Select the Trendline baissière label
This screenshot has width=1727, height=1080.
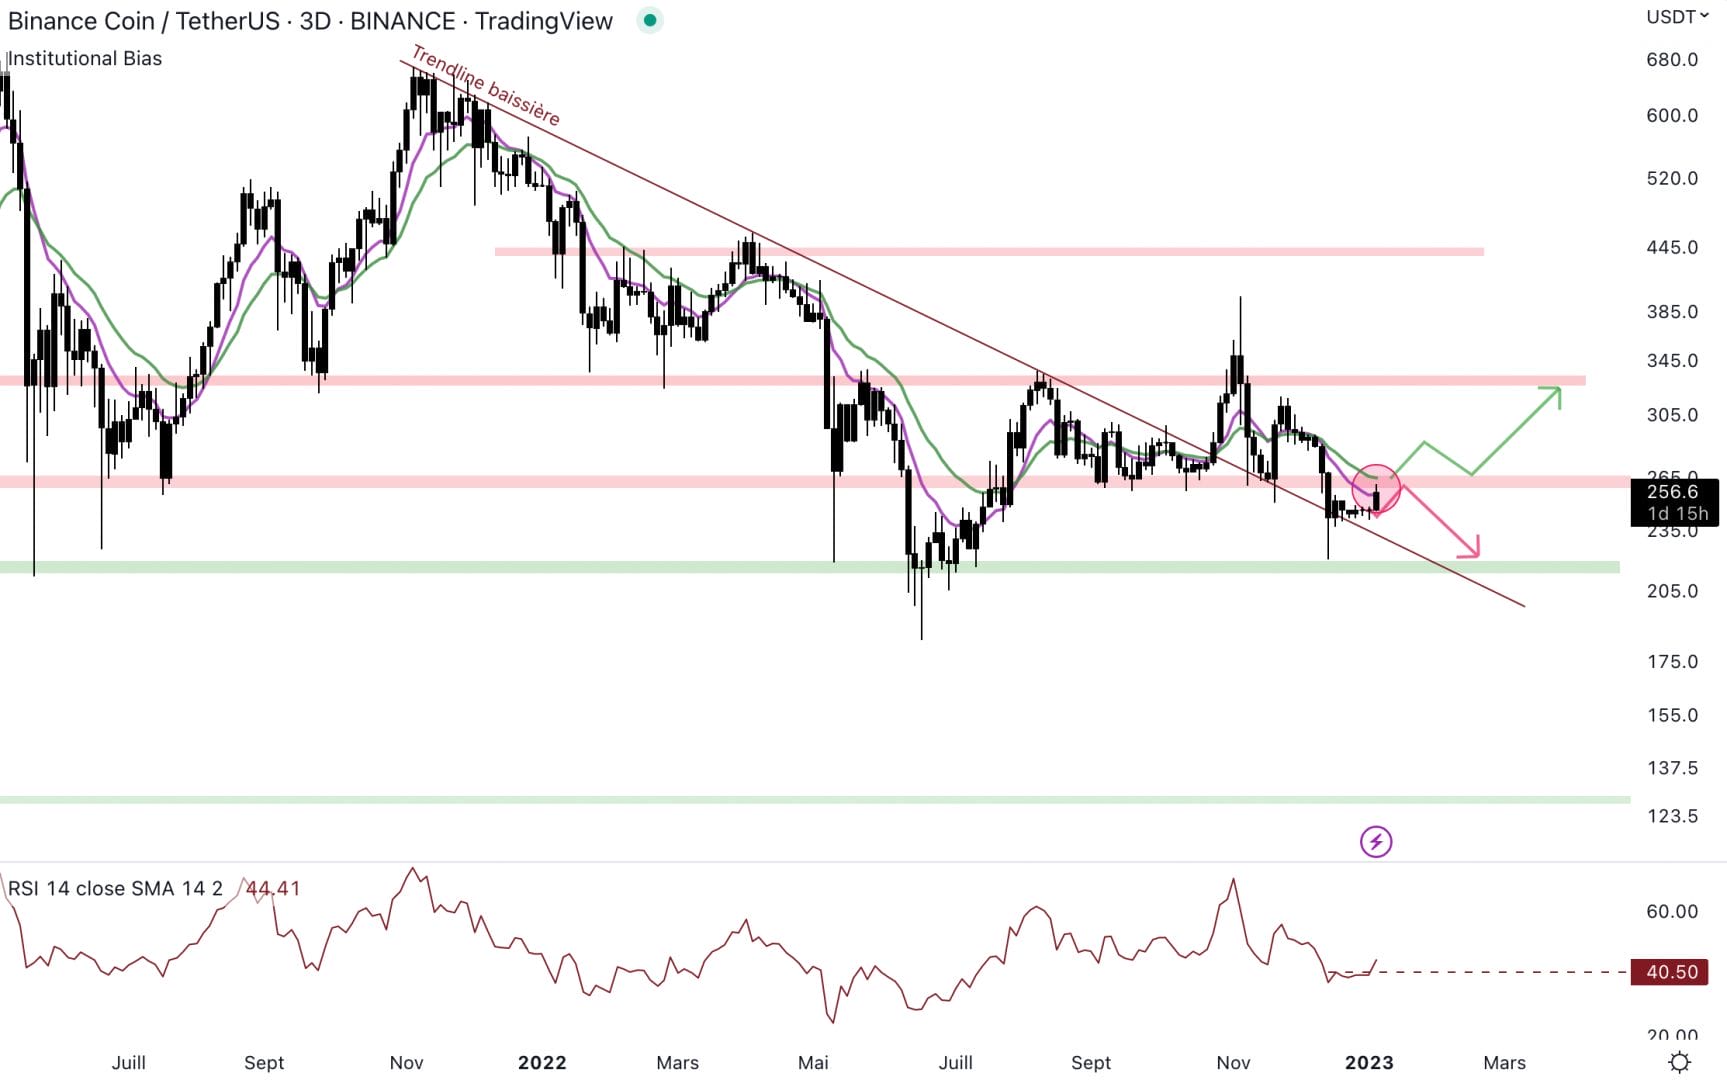pyautogui.click(x=486, y=88)
